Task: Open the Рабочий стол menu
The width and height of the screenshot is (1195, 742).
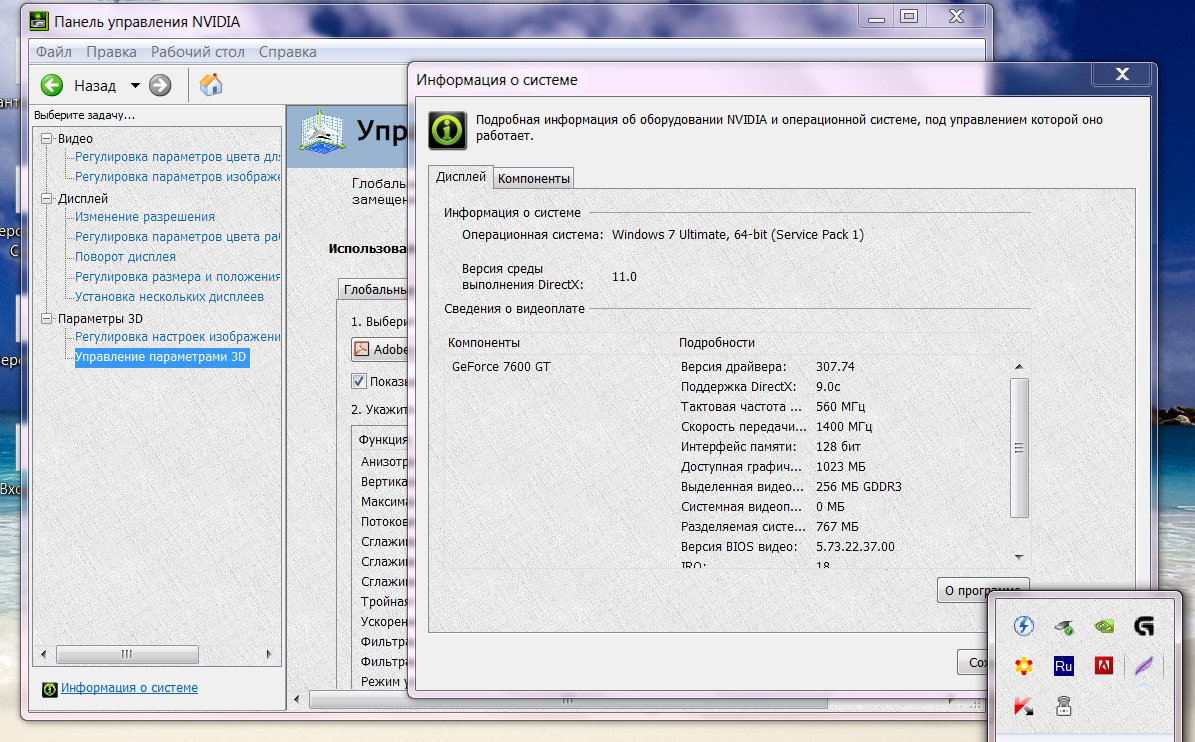Action: 198,52
